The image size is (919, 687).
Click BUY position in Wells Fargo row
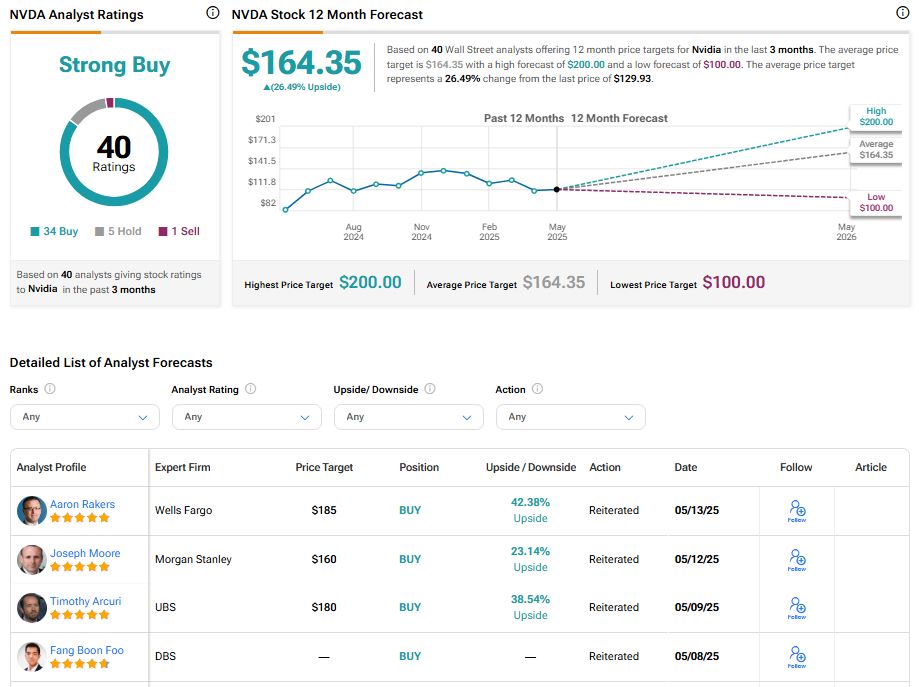(410, 511)
